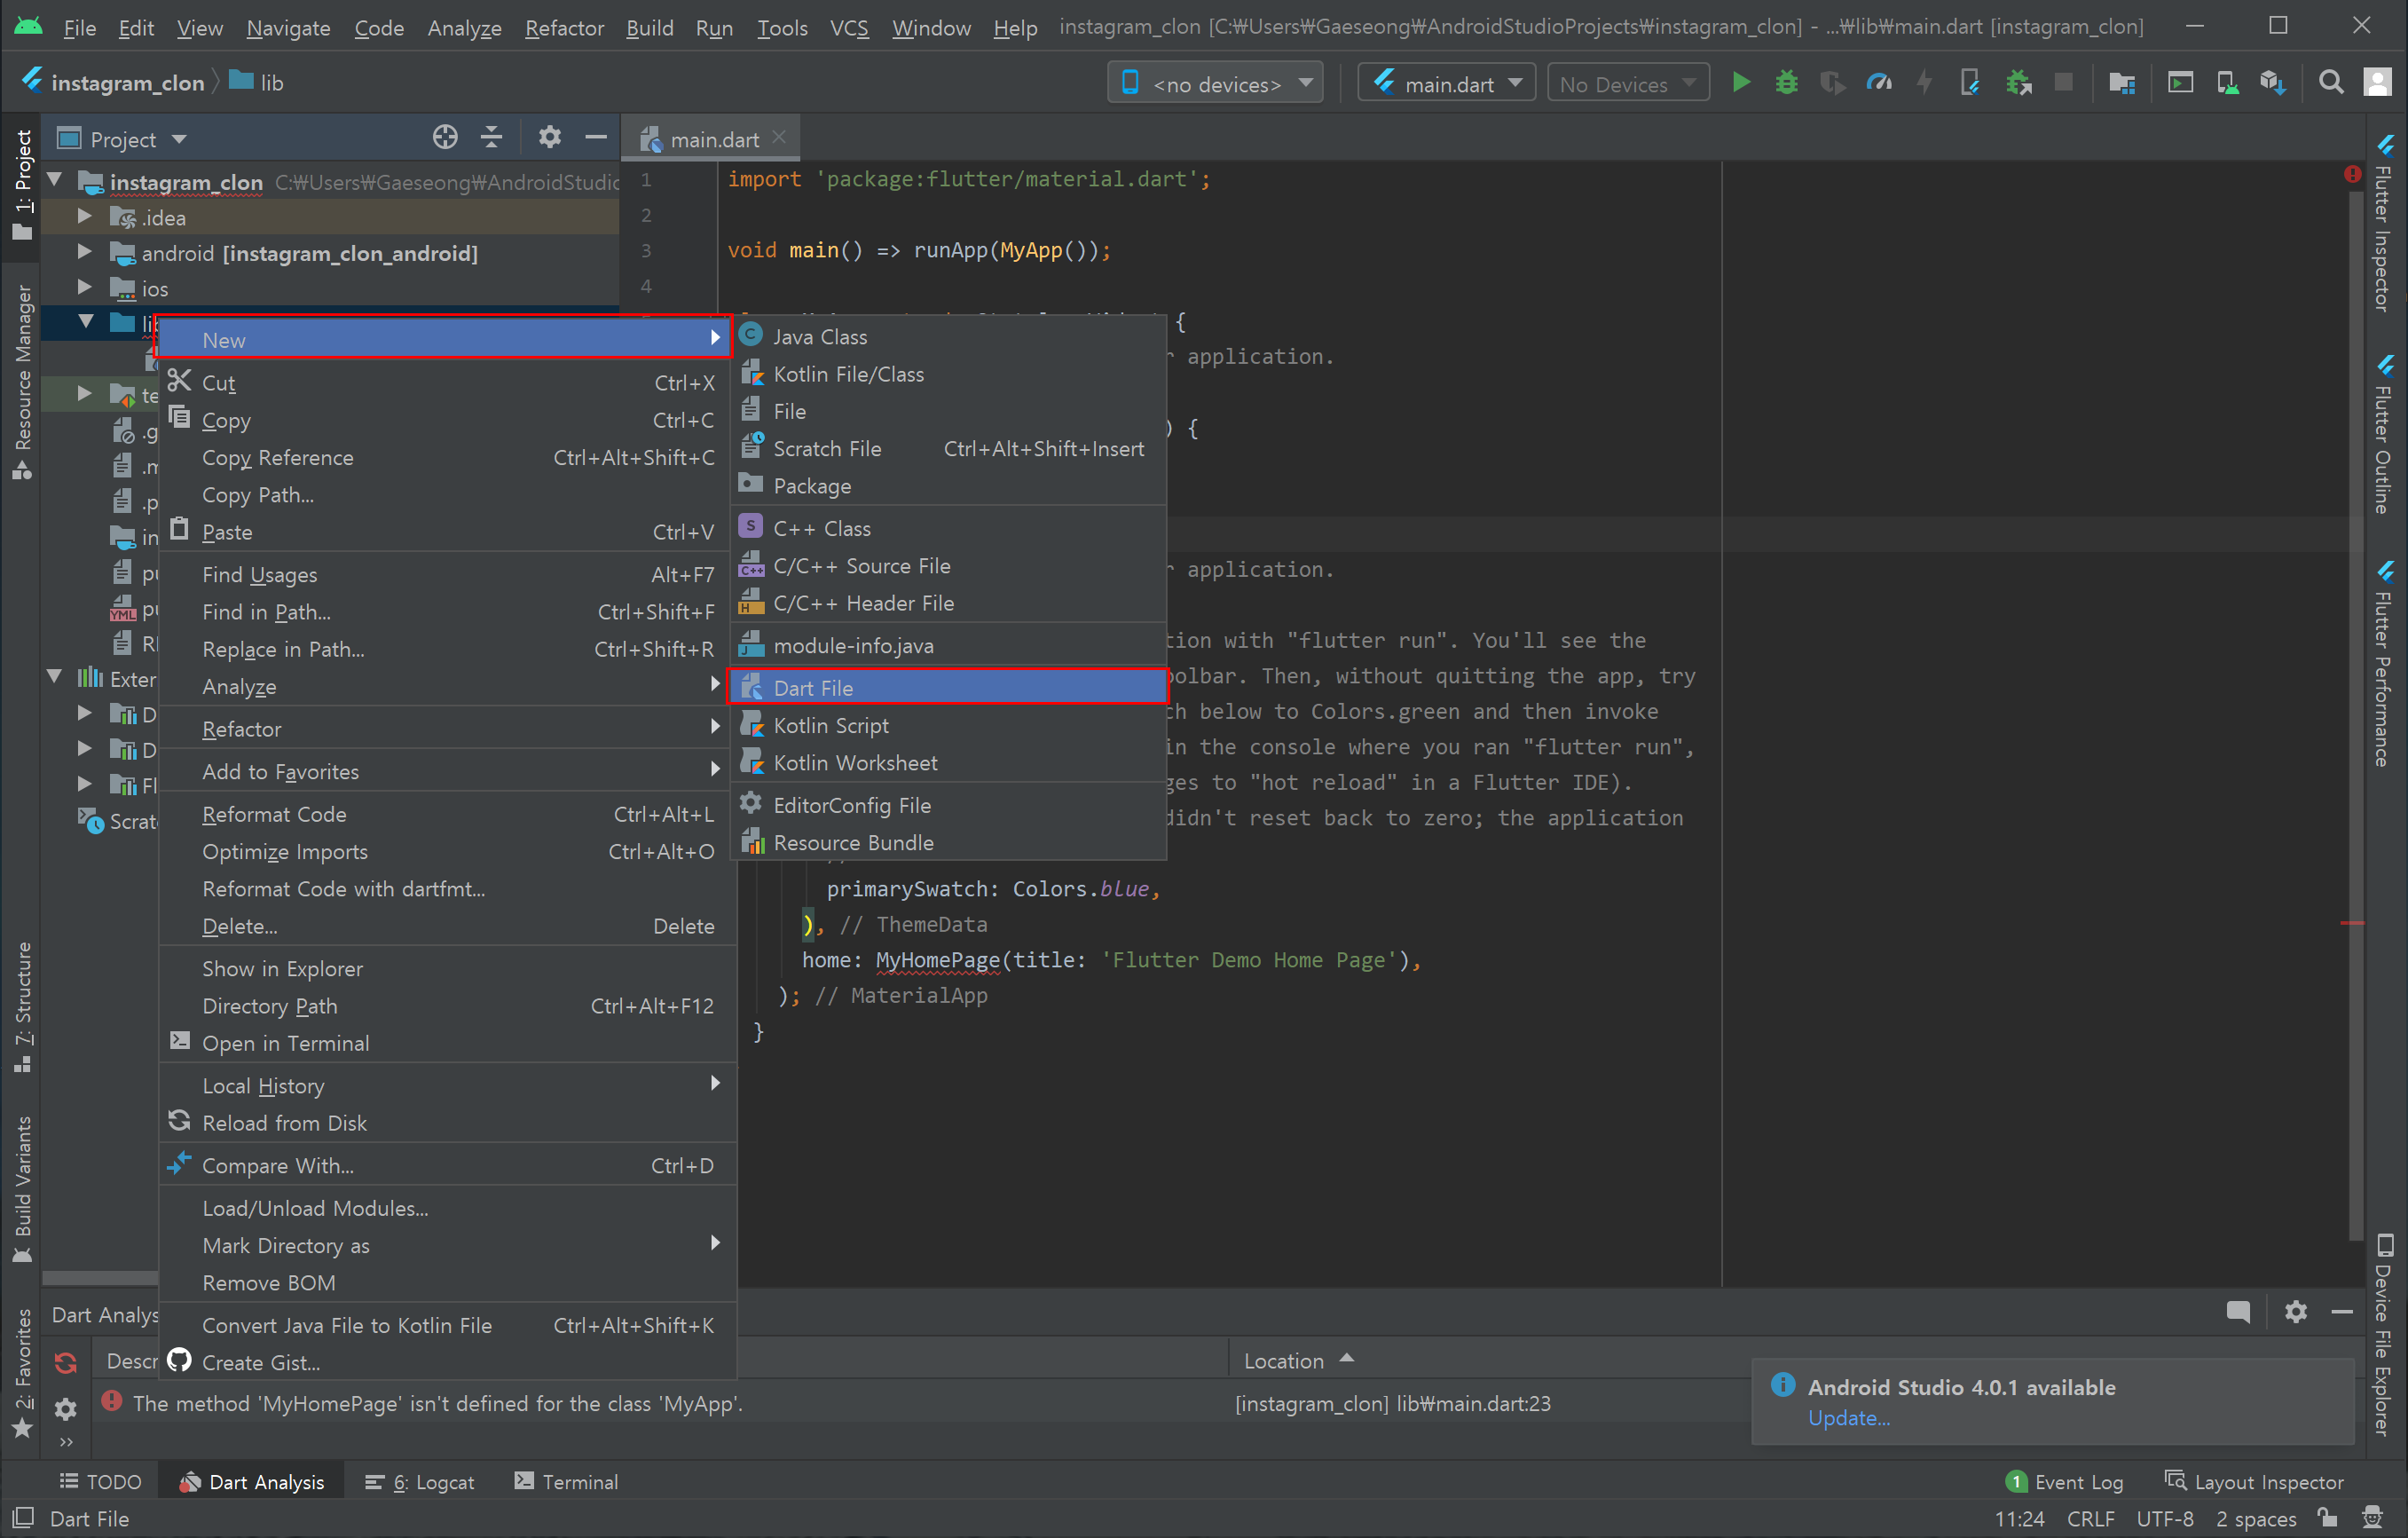Viewport: 2408px width, 1538px height.
Task: Open the Refactor submenu in context menu
Action: tap(448, 729)
